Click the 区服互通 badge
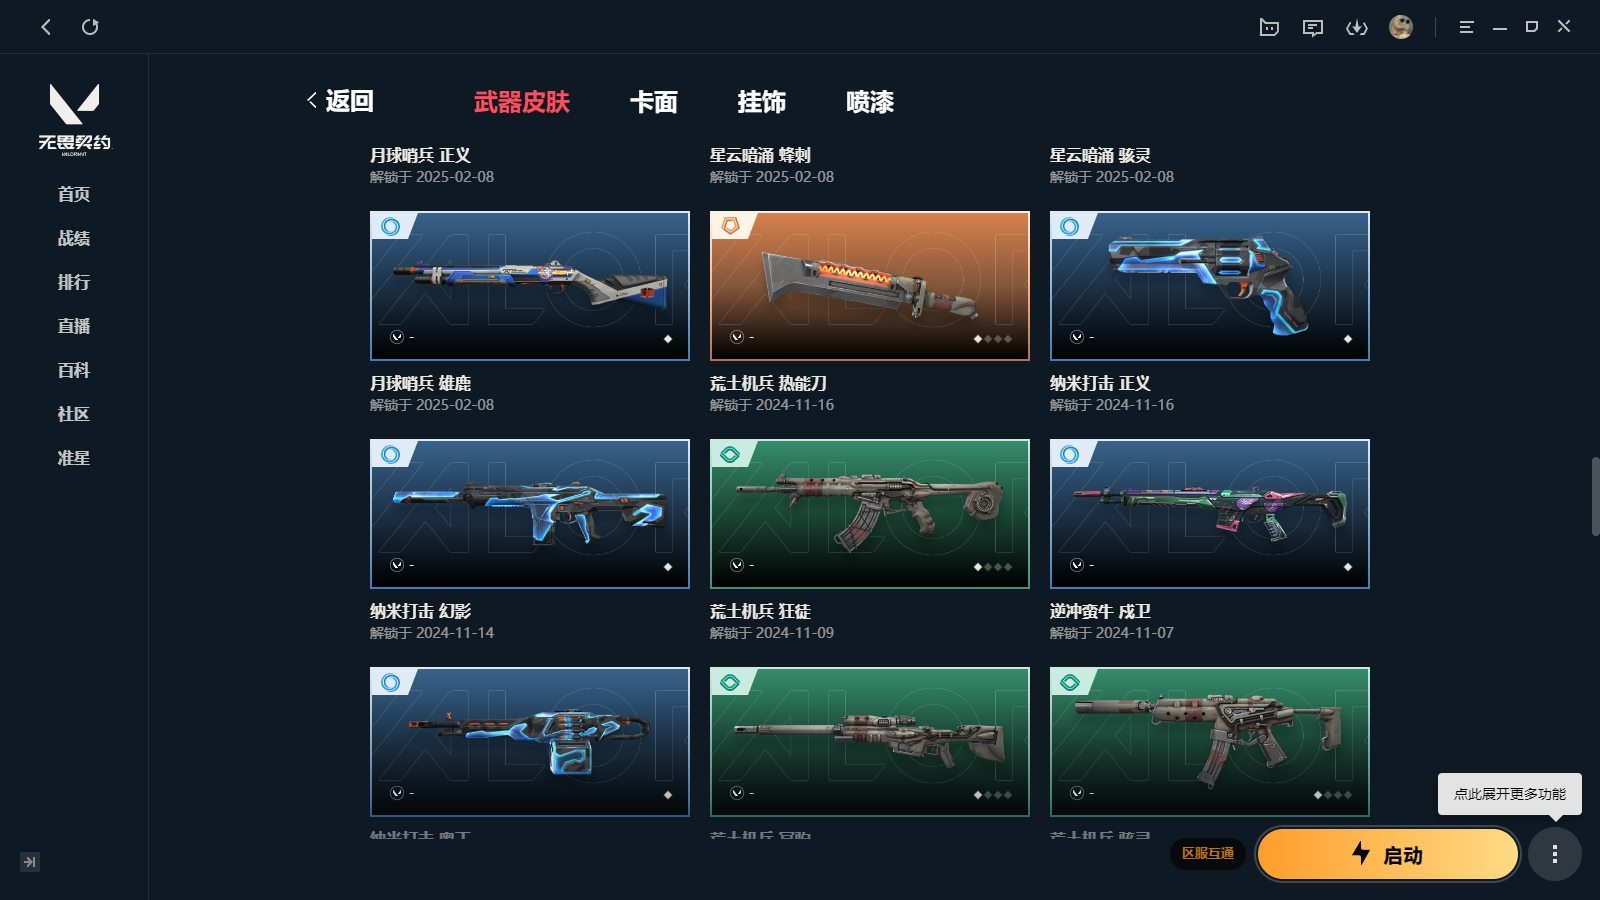Image resolution: width=1600 pixels, height=900 pixels. point(1208,853)
